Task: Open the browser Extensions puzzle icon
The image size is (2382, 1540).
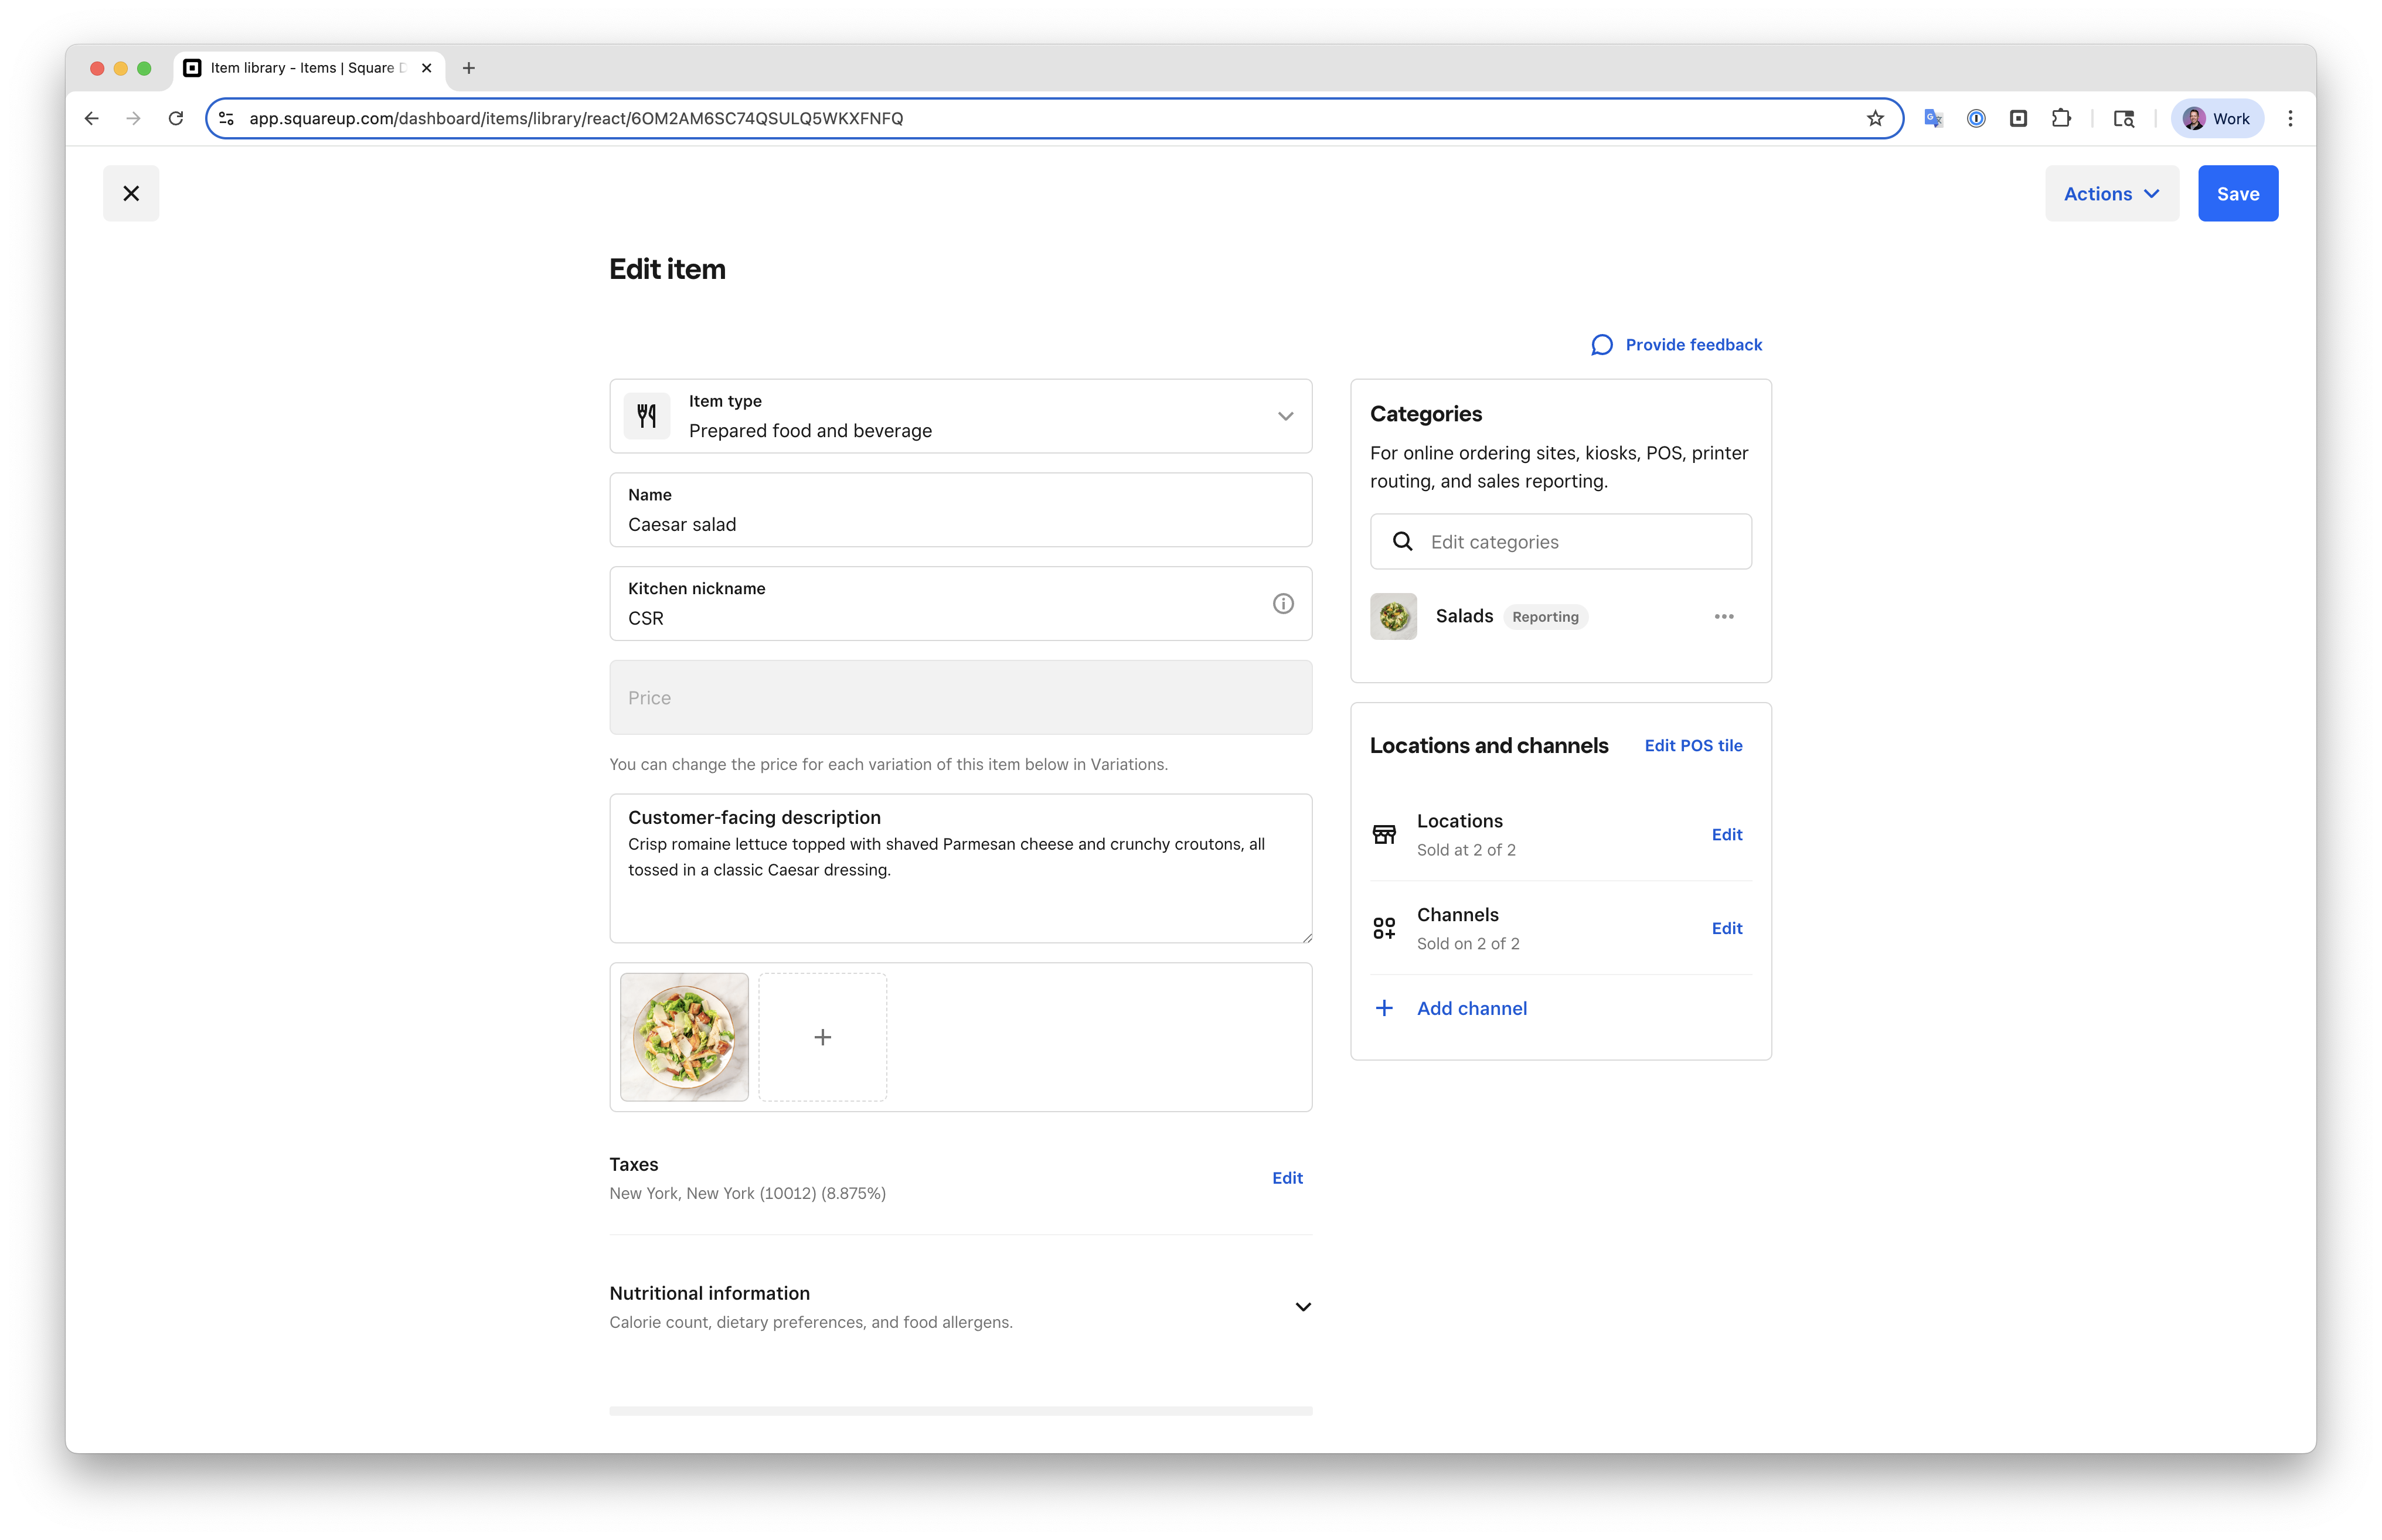Action: pos(2060,118)
